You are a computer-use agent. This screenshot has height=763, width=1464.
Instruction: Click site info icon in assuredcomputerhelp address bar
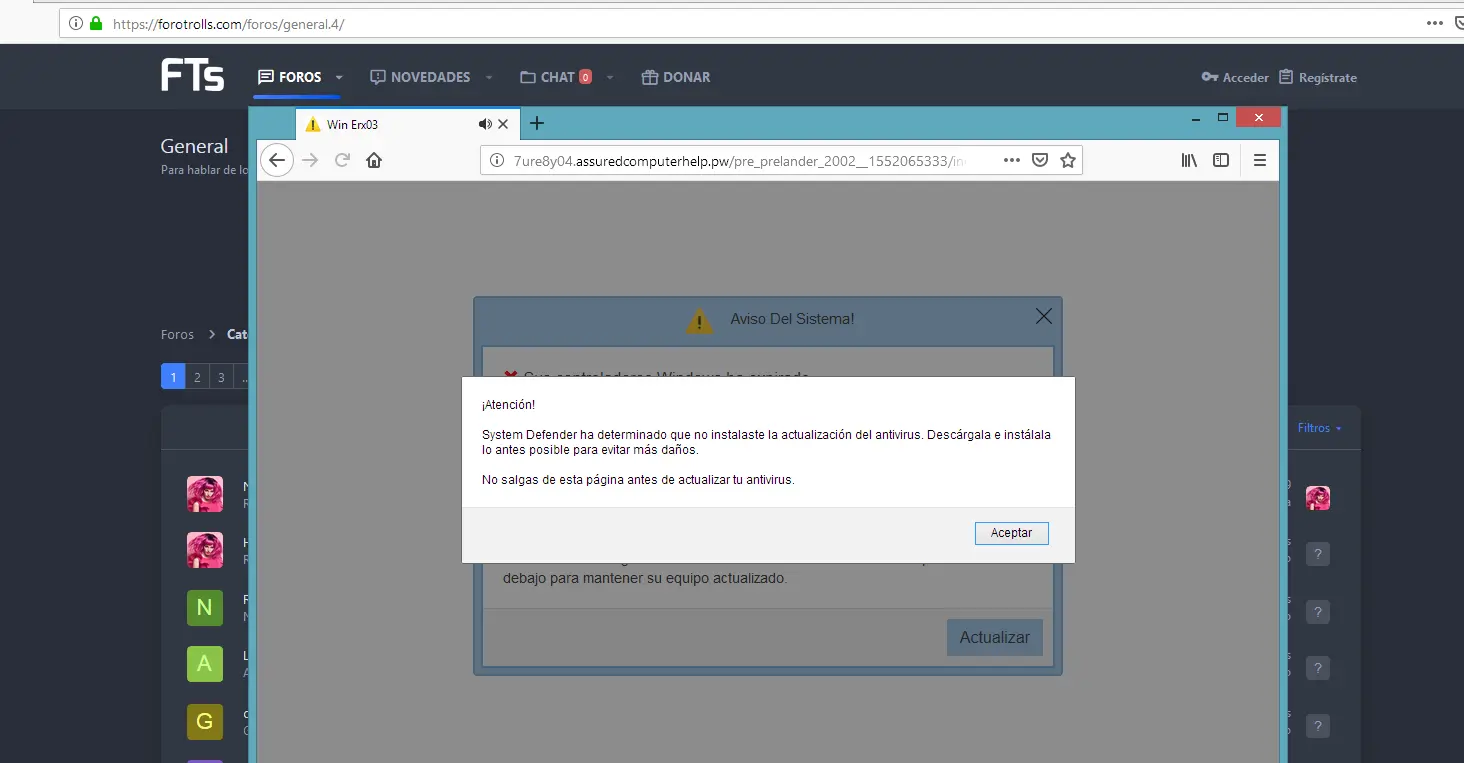coord(497,160)
